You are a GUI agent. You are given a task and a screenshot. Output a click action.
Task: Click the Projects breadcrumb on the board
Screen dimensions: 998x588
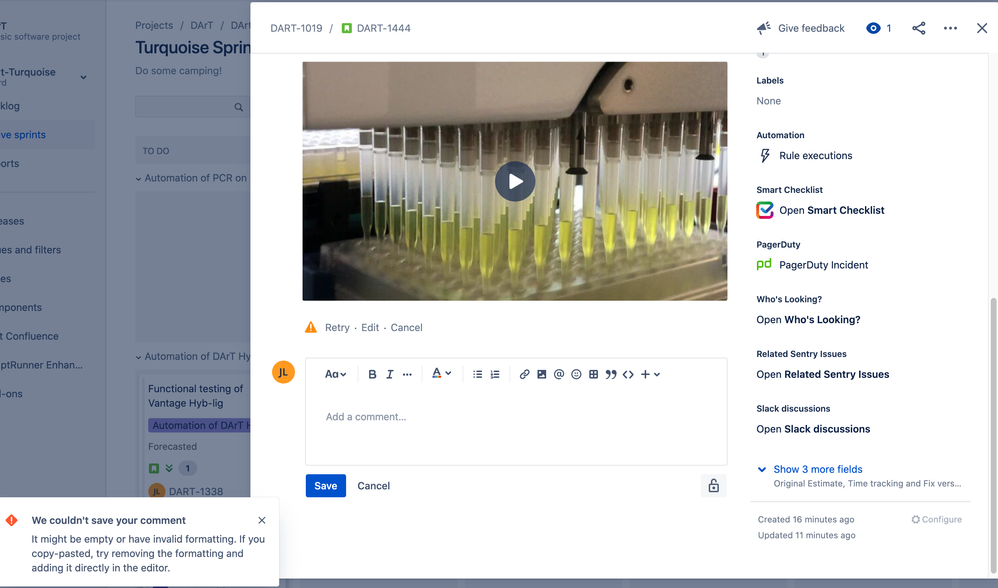[154, 25]
